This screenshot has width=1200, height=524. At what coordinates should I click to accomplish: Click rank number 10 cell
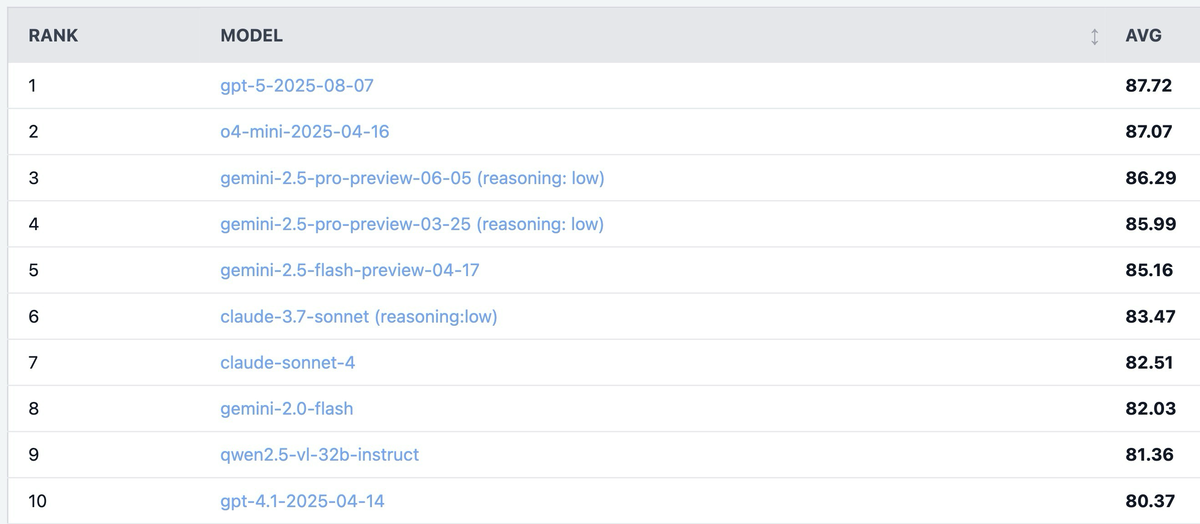tap(37, 500)
